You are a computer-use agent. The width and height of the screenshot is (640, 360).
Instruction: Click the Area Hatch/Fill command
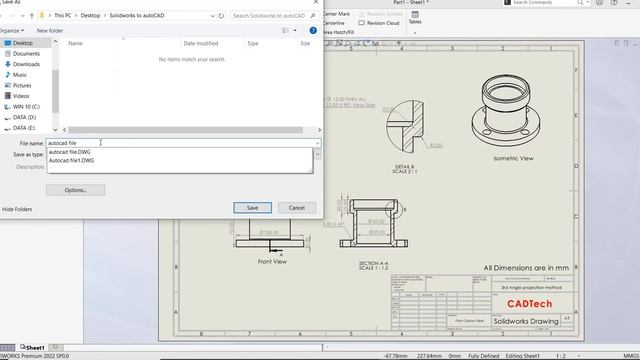click(338, 32)
